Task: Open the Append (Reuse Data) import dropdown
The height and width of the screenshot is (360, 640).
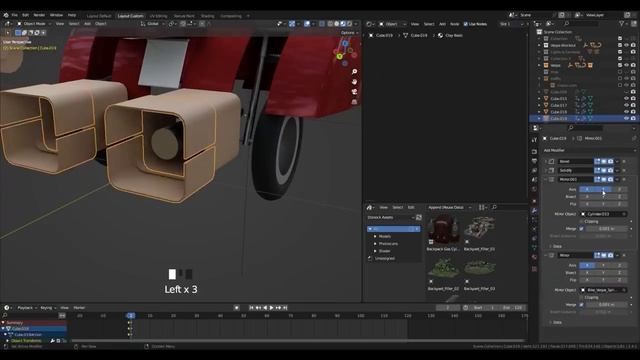Action: [x=448, y=207]
